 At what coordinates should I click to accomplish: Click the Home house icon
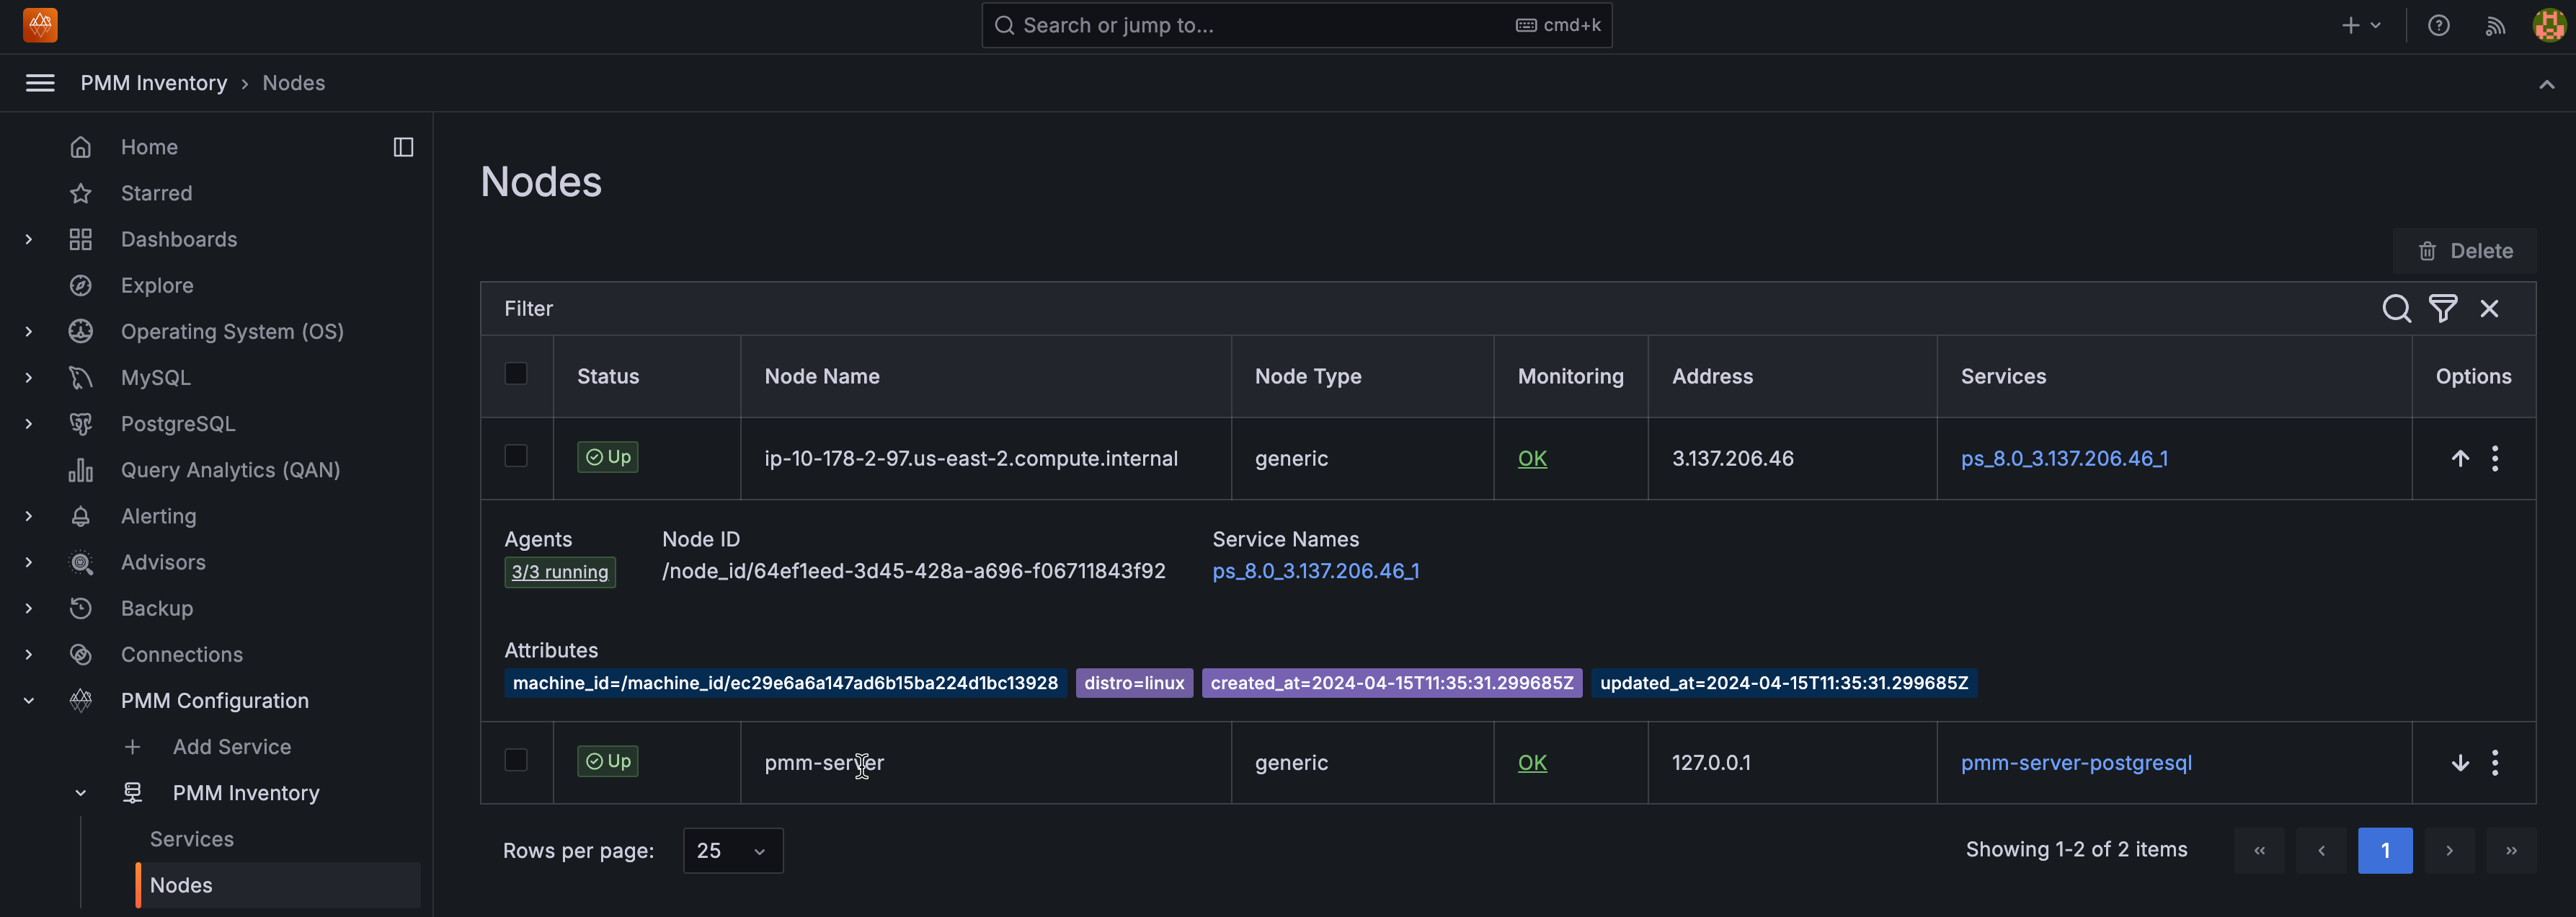(81, 147)
